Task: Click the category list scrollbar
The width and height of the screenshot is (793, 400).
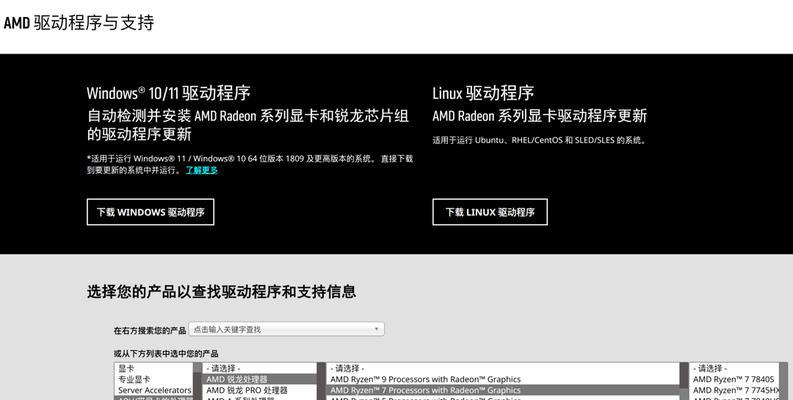Action: pos(197,381)
